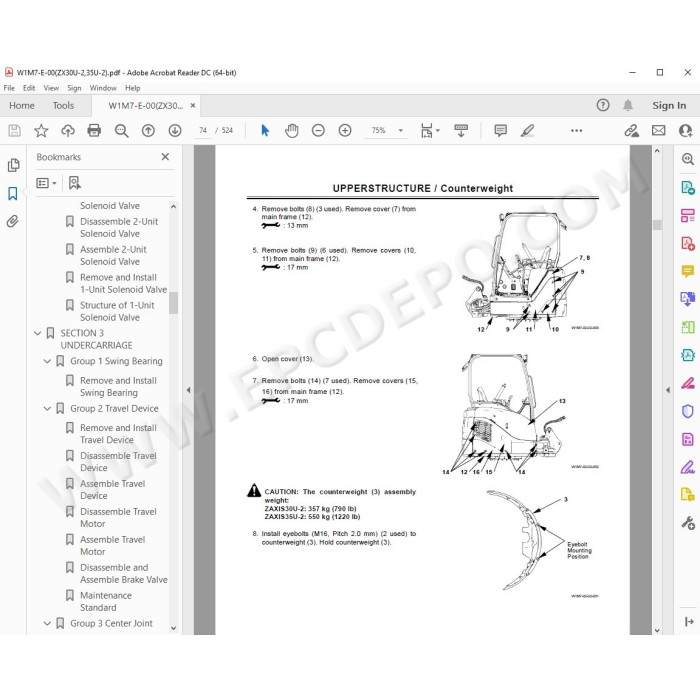This screenshot has width=700, height=700.
Task: Expand the right tools pane labels
Action: pos(689,621)
